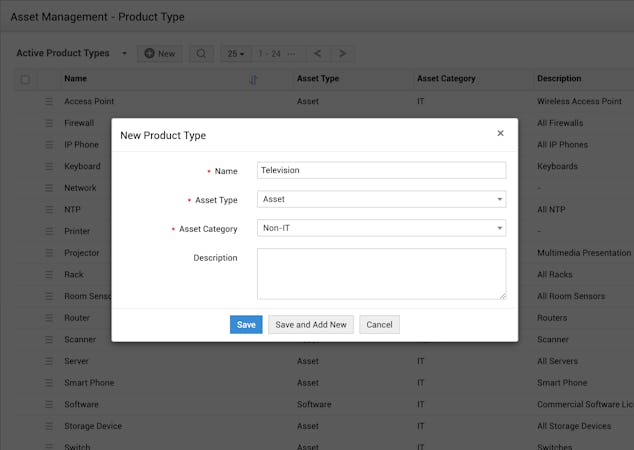Click the New product type button

coord(159,53)
